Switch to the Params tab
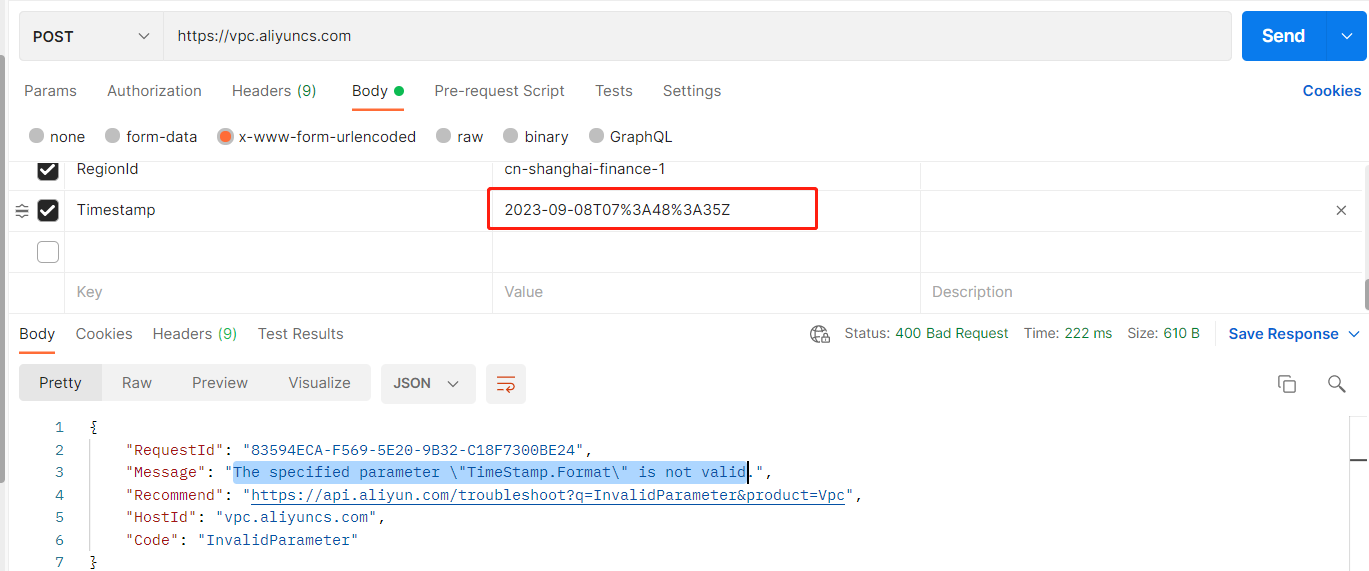Viewport: 1369px width, 571px height. [x=50, y=91]
